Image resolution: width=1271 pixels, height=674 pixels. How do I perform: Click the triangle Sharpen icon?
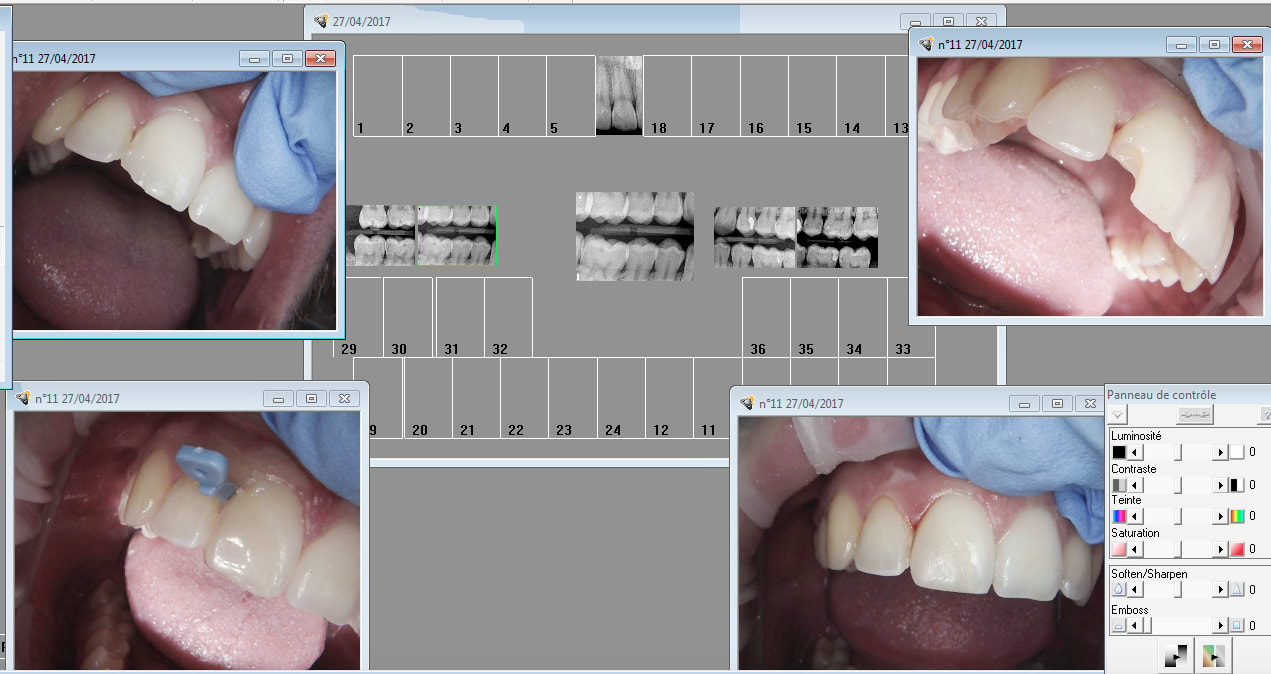1237,590
